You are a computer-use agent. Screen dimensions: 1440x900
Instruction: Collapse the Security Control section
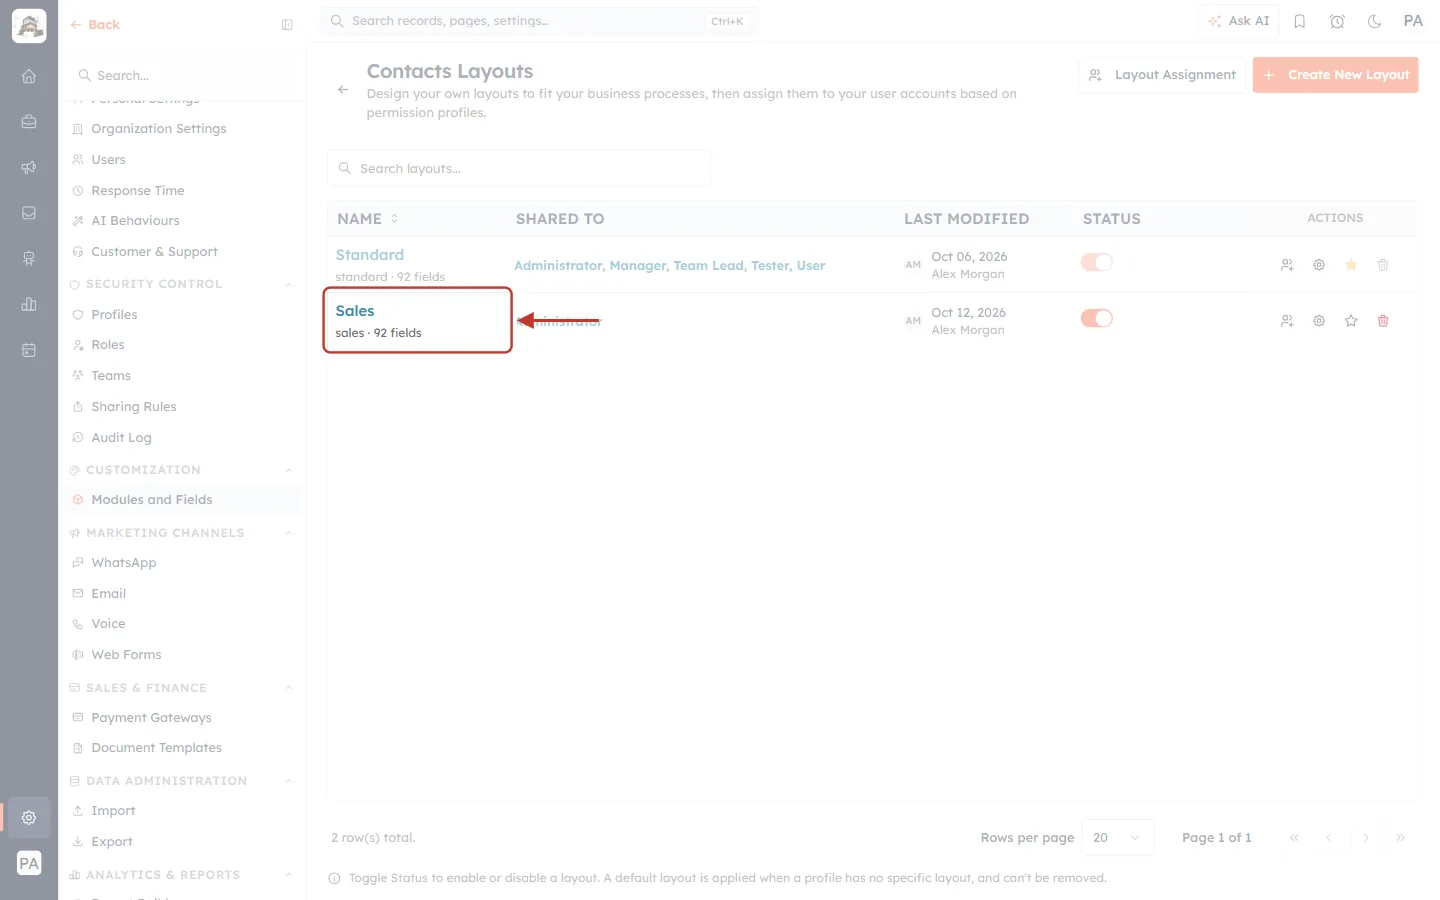[x=289, y=284]
